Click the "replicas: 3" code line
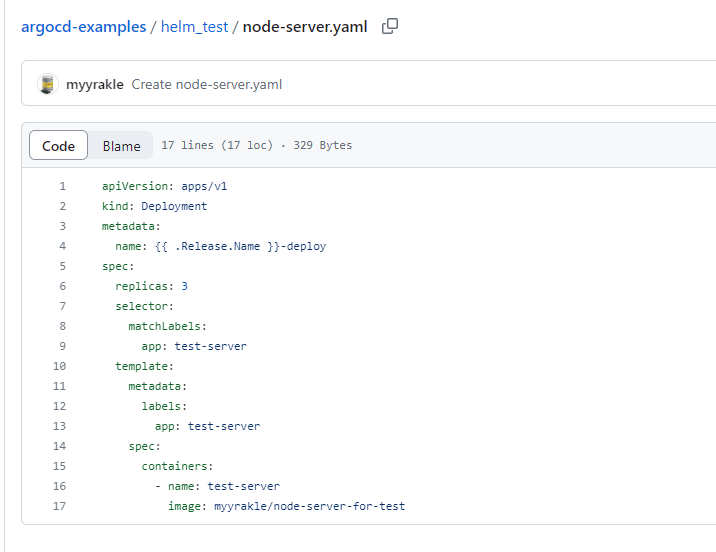This screenshot has width=716, height=552. (151, 286)
